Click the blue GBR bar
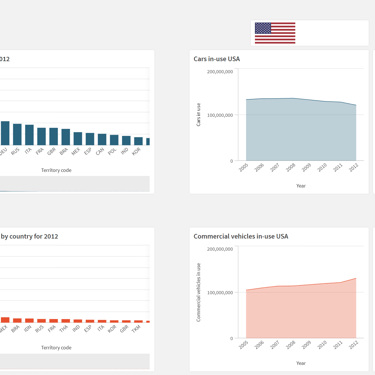The height and width of the screenshot is (375, 375). click(54, 136)
